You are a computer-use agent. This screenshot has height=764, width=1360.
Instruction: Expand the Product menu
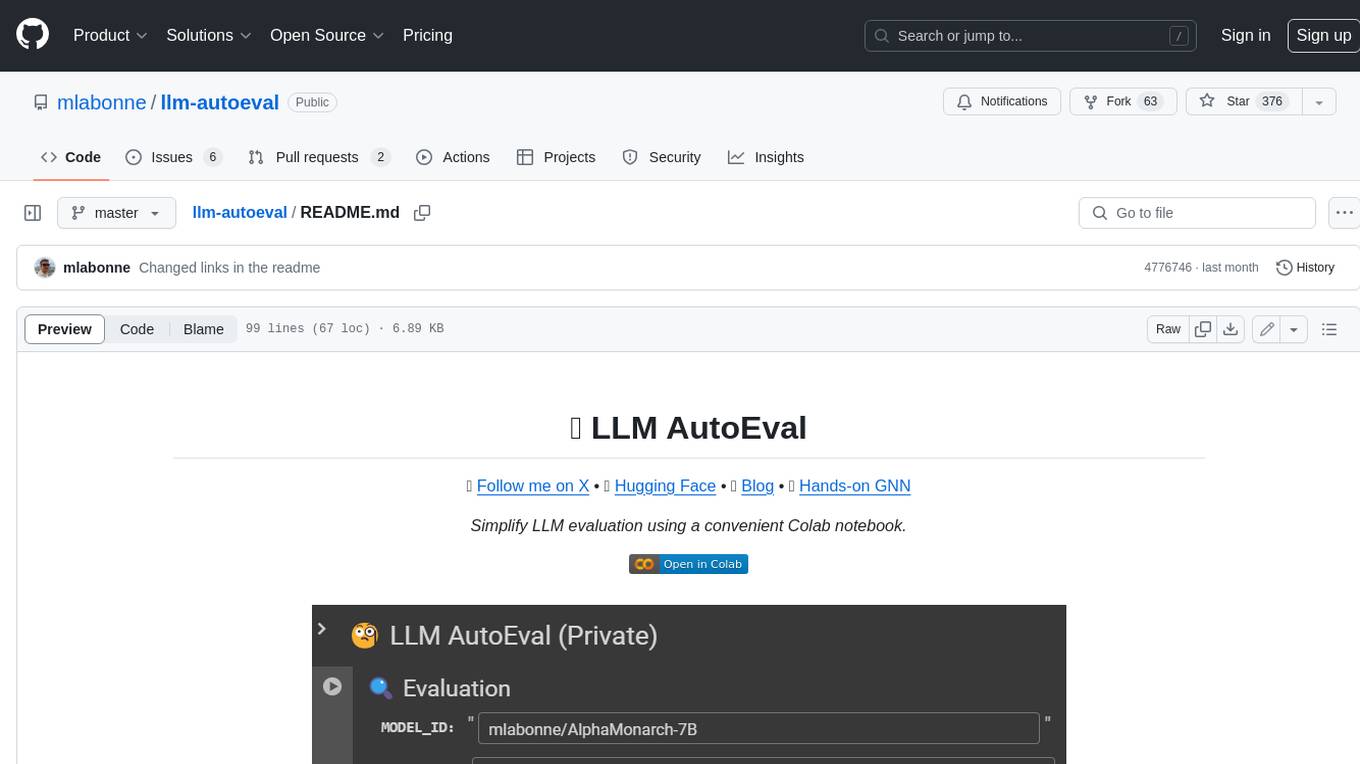coord(110,35)
